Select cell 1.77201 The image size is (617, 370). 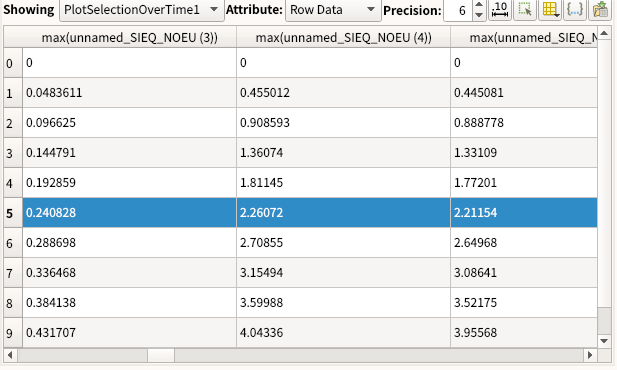[524, 183]
